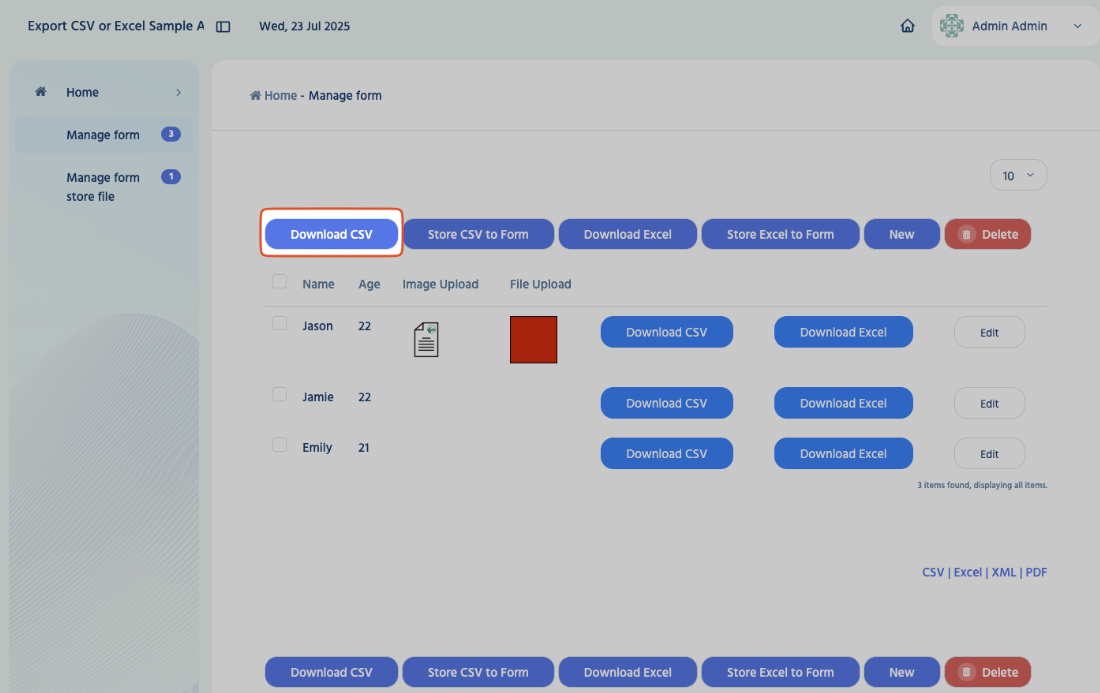Open Jason's uploaded document file icon

pos(426,340)
